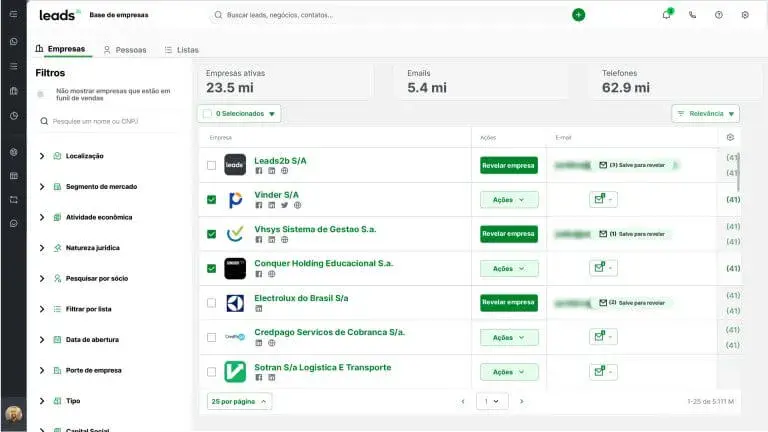Open Vinder S/A Twitter icon

click(x=285, y=205)
